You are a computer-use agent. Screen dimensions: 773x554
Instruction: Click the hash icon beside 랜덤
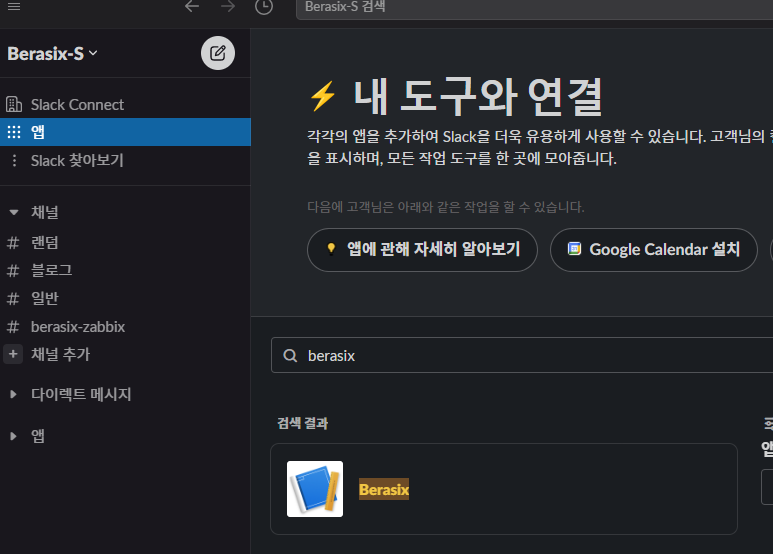tap(13, 242)
